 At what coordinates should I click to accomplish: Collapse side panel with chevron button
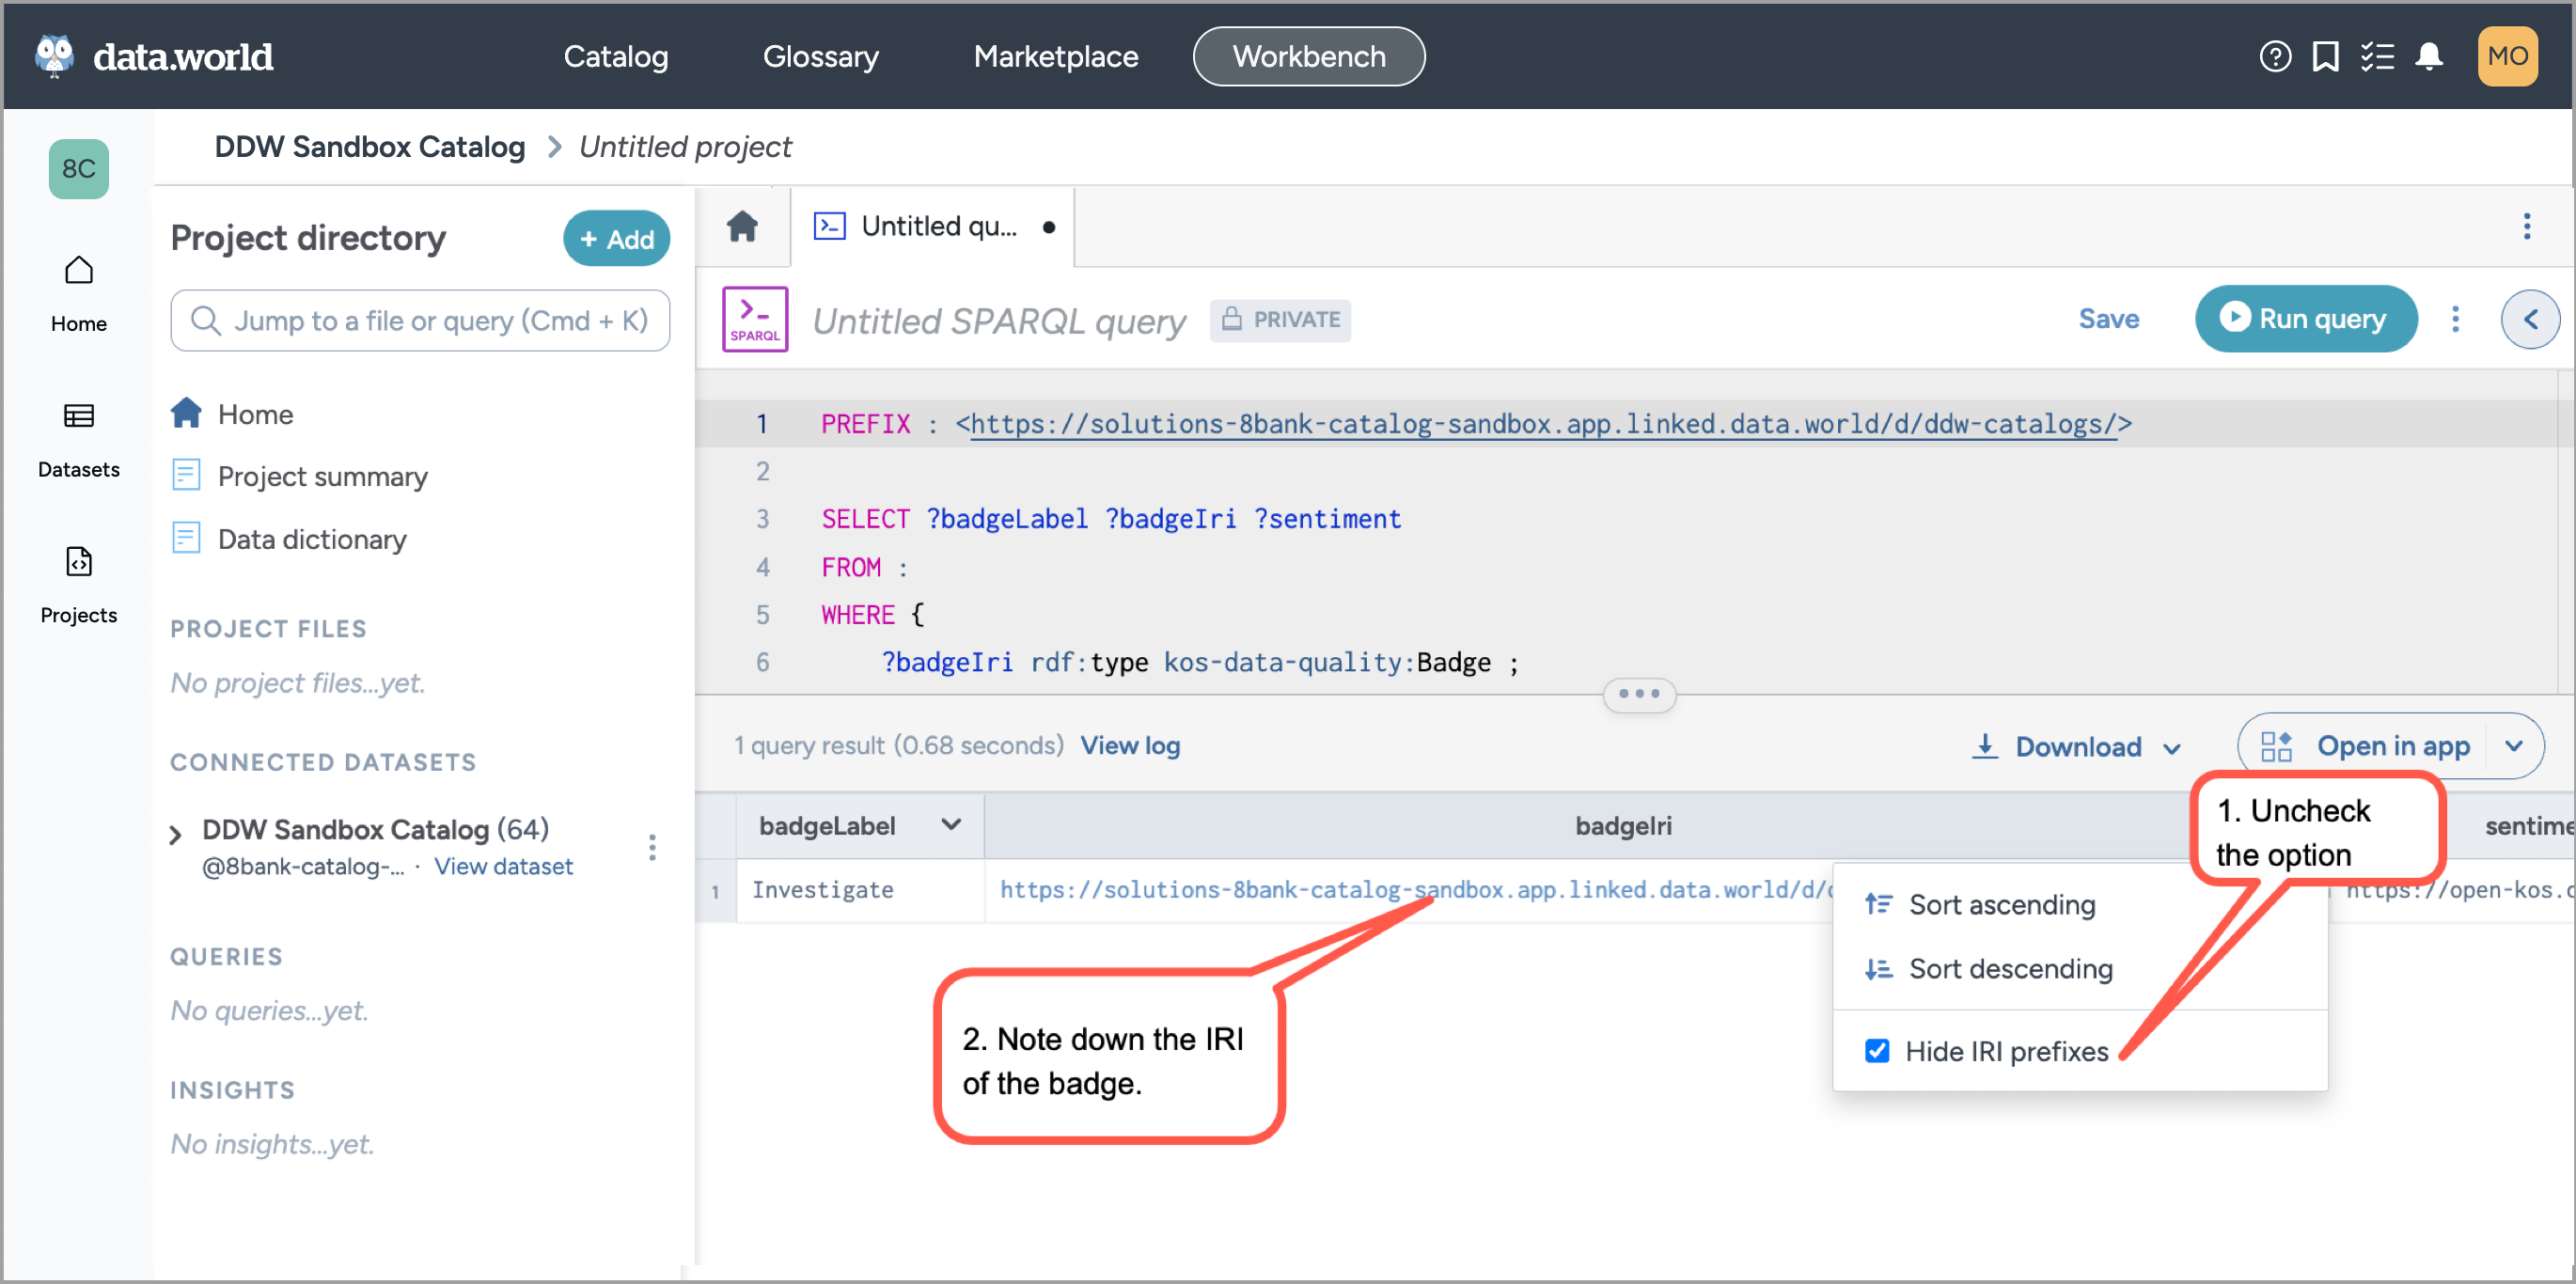(2530, 319)
